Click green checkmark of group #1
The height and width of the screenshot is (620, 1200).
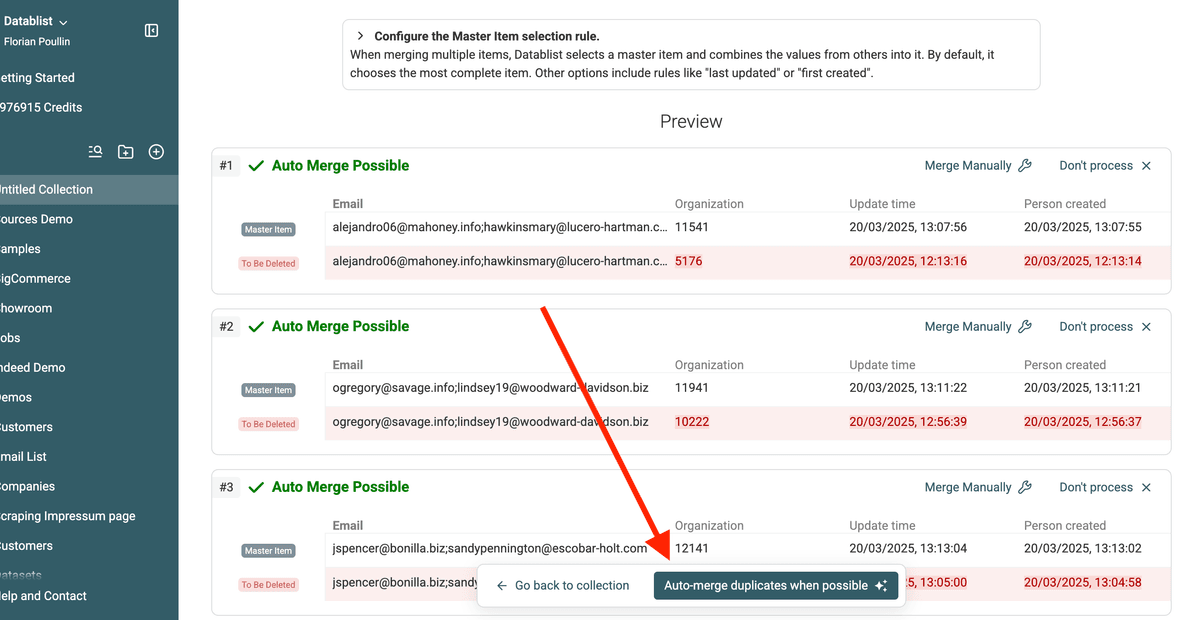click(256, 166)
